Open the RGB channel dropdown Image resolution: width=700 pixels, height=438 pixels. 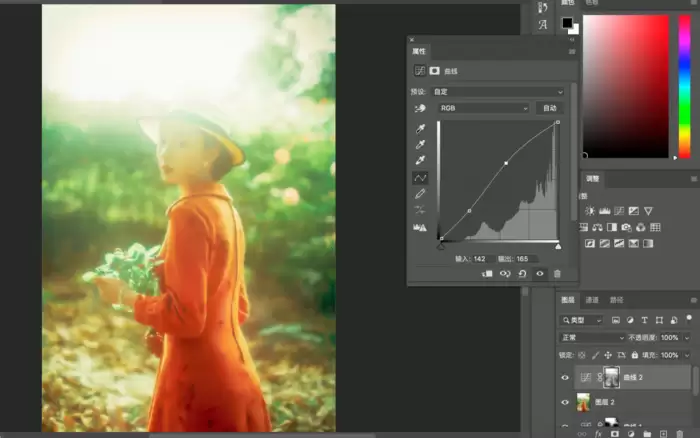[483, 108]
